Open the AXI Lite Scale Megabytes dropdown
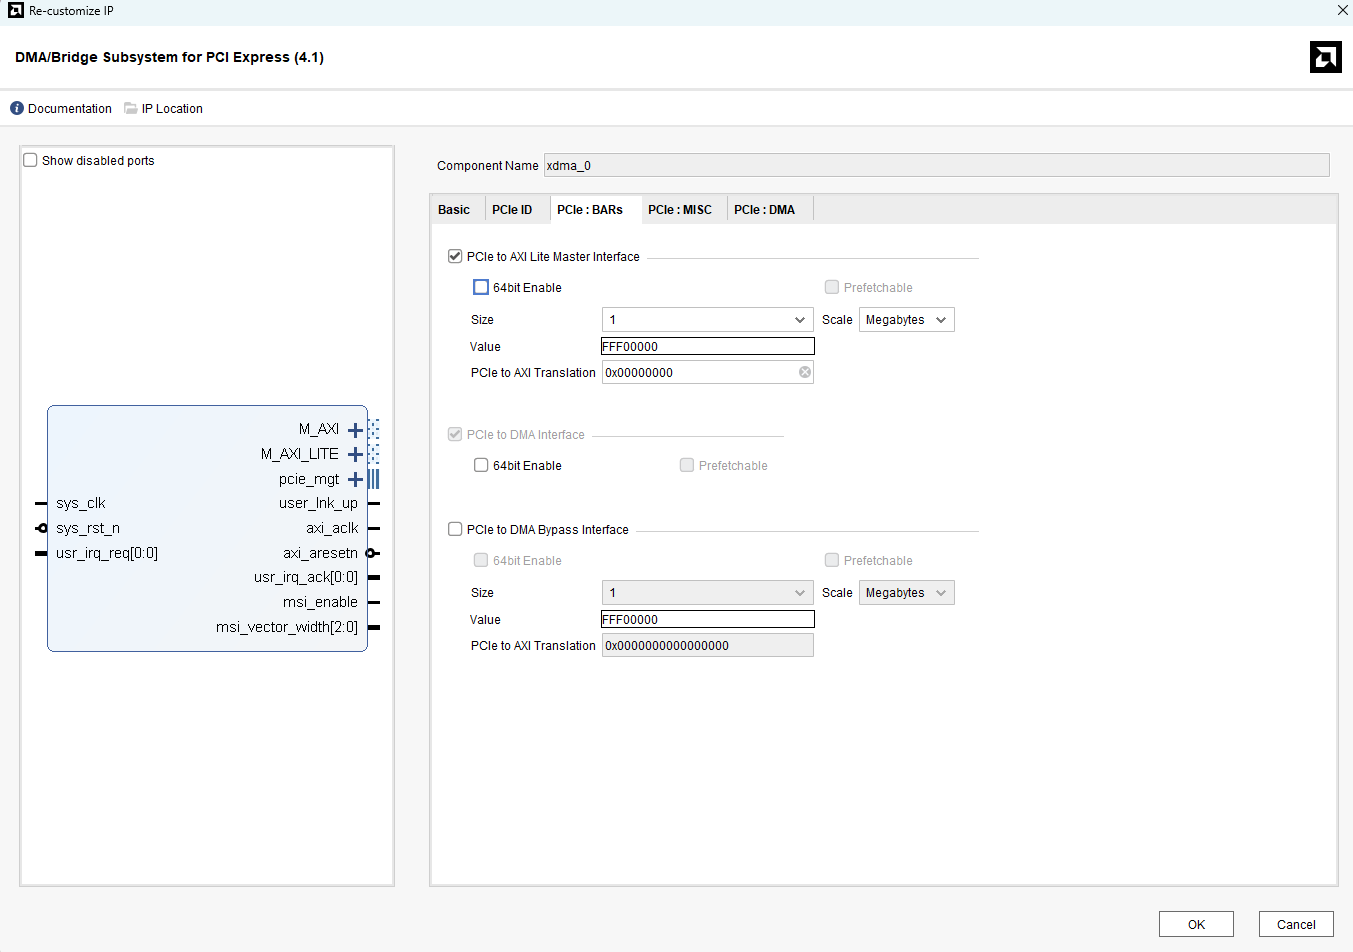1353x952 pixels. coord(906,320)
